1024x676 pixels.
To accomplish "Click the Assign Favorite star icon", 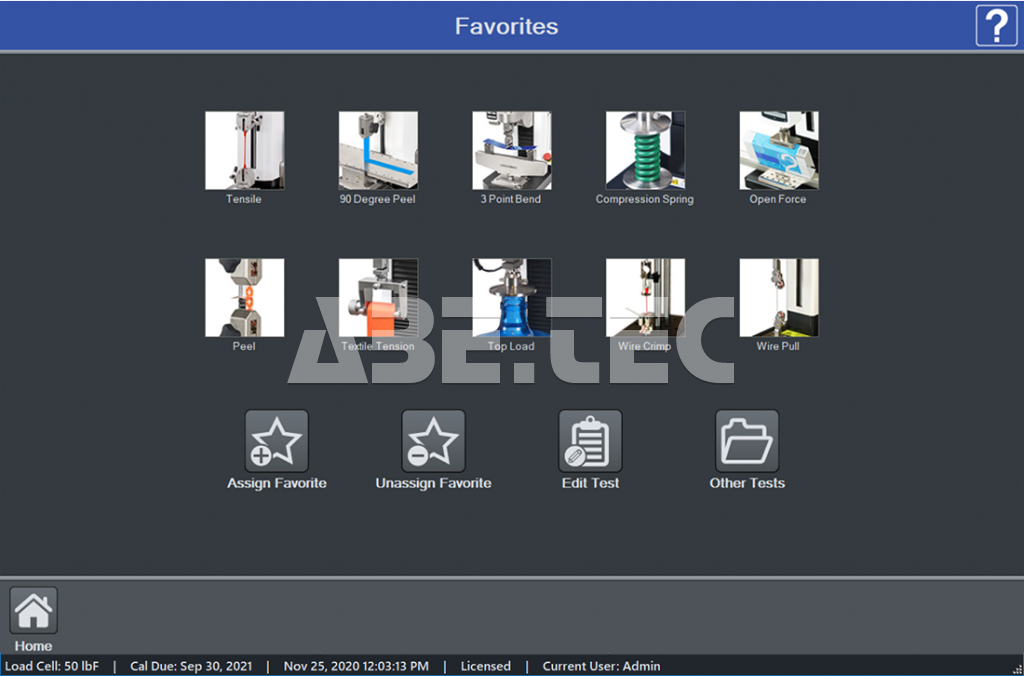I will (277, 441).
